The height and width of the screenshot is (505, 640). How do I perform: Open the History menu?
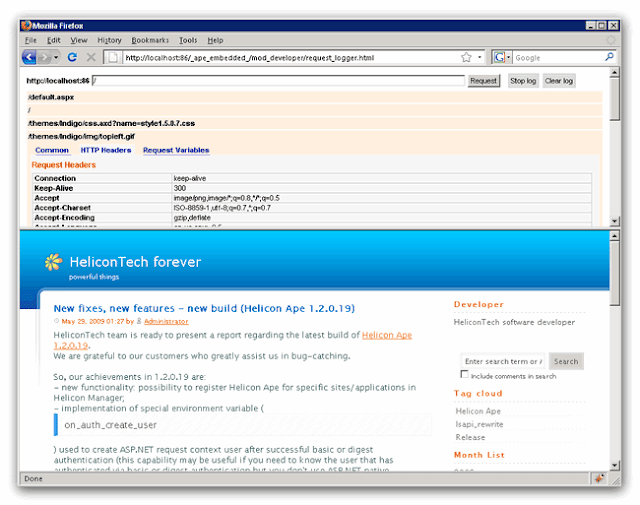point(109,40)
